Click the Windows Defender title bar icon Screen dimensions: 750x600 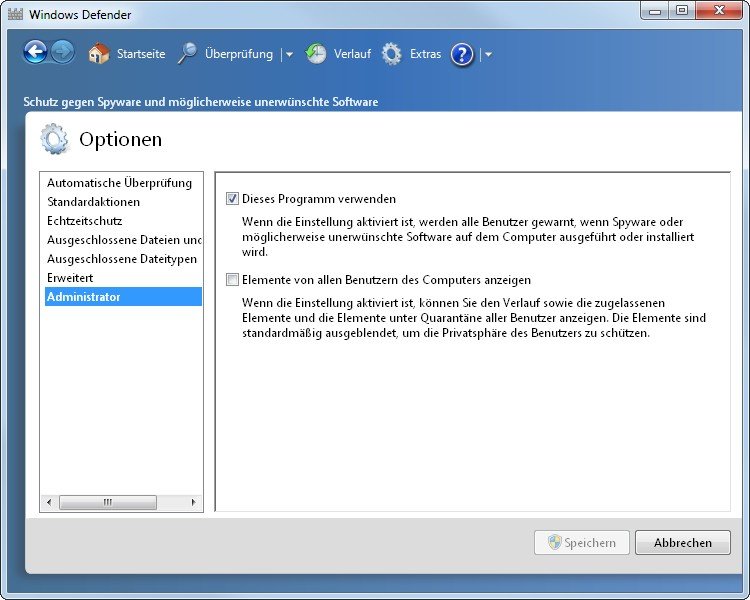tap(15, 14)
